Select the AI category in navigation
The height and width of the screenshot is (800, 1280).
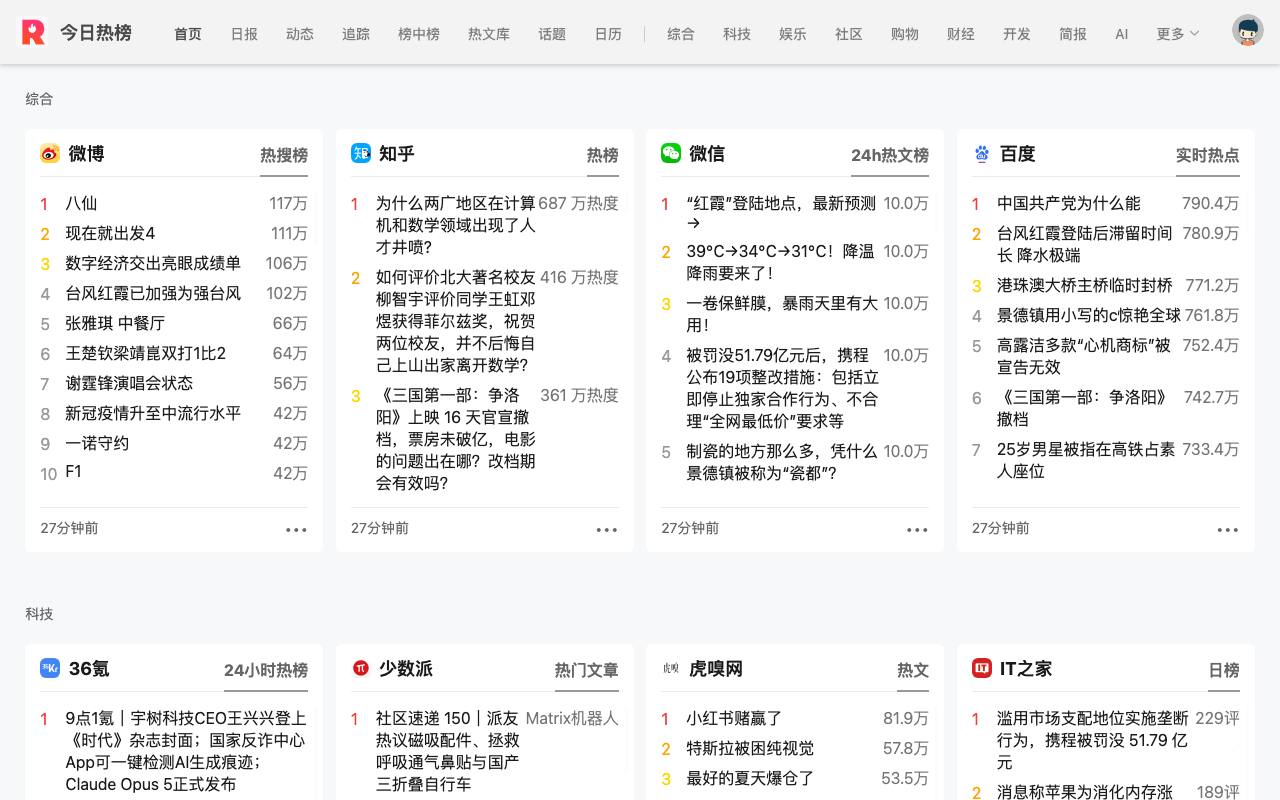pyautogui.click(x=1122, y=33)
